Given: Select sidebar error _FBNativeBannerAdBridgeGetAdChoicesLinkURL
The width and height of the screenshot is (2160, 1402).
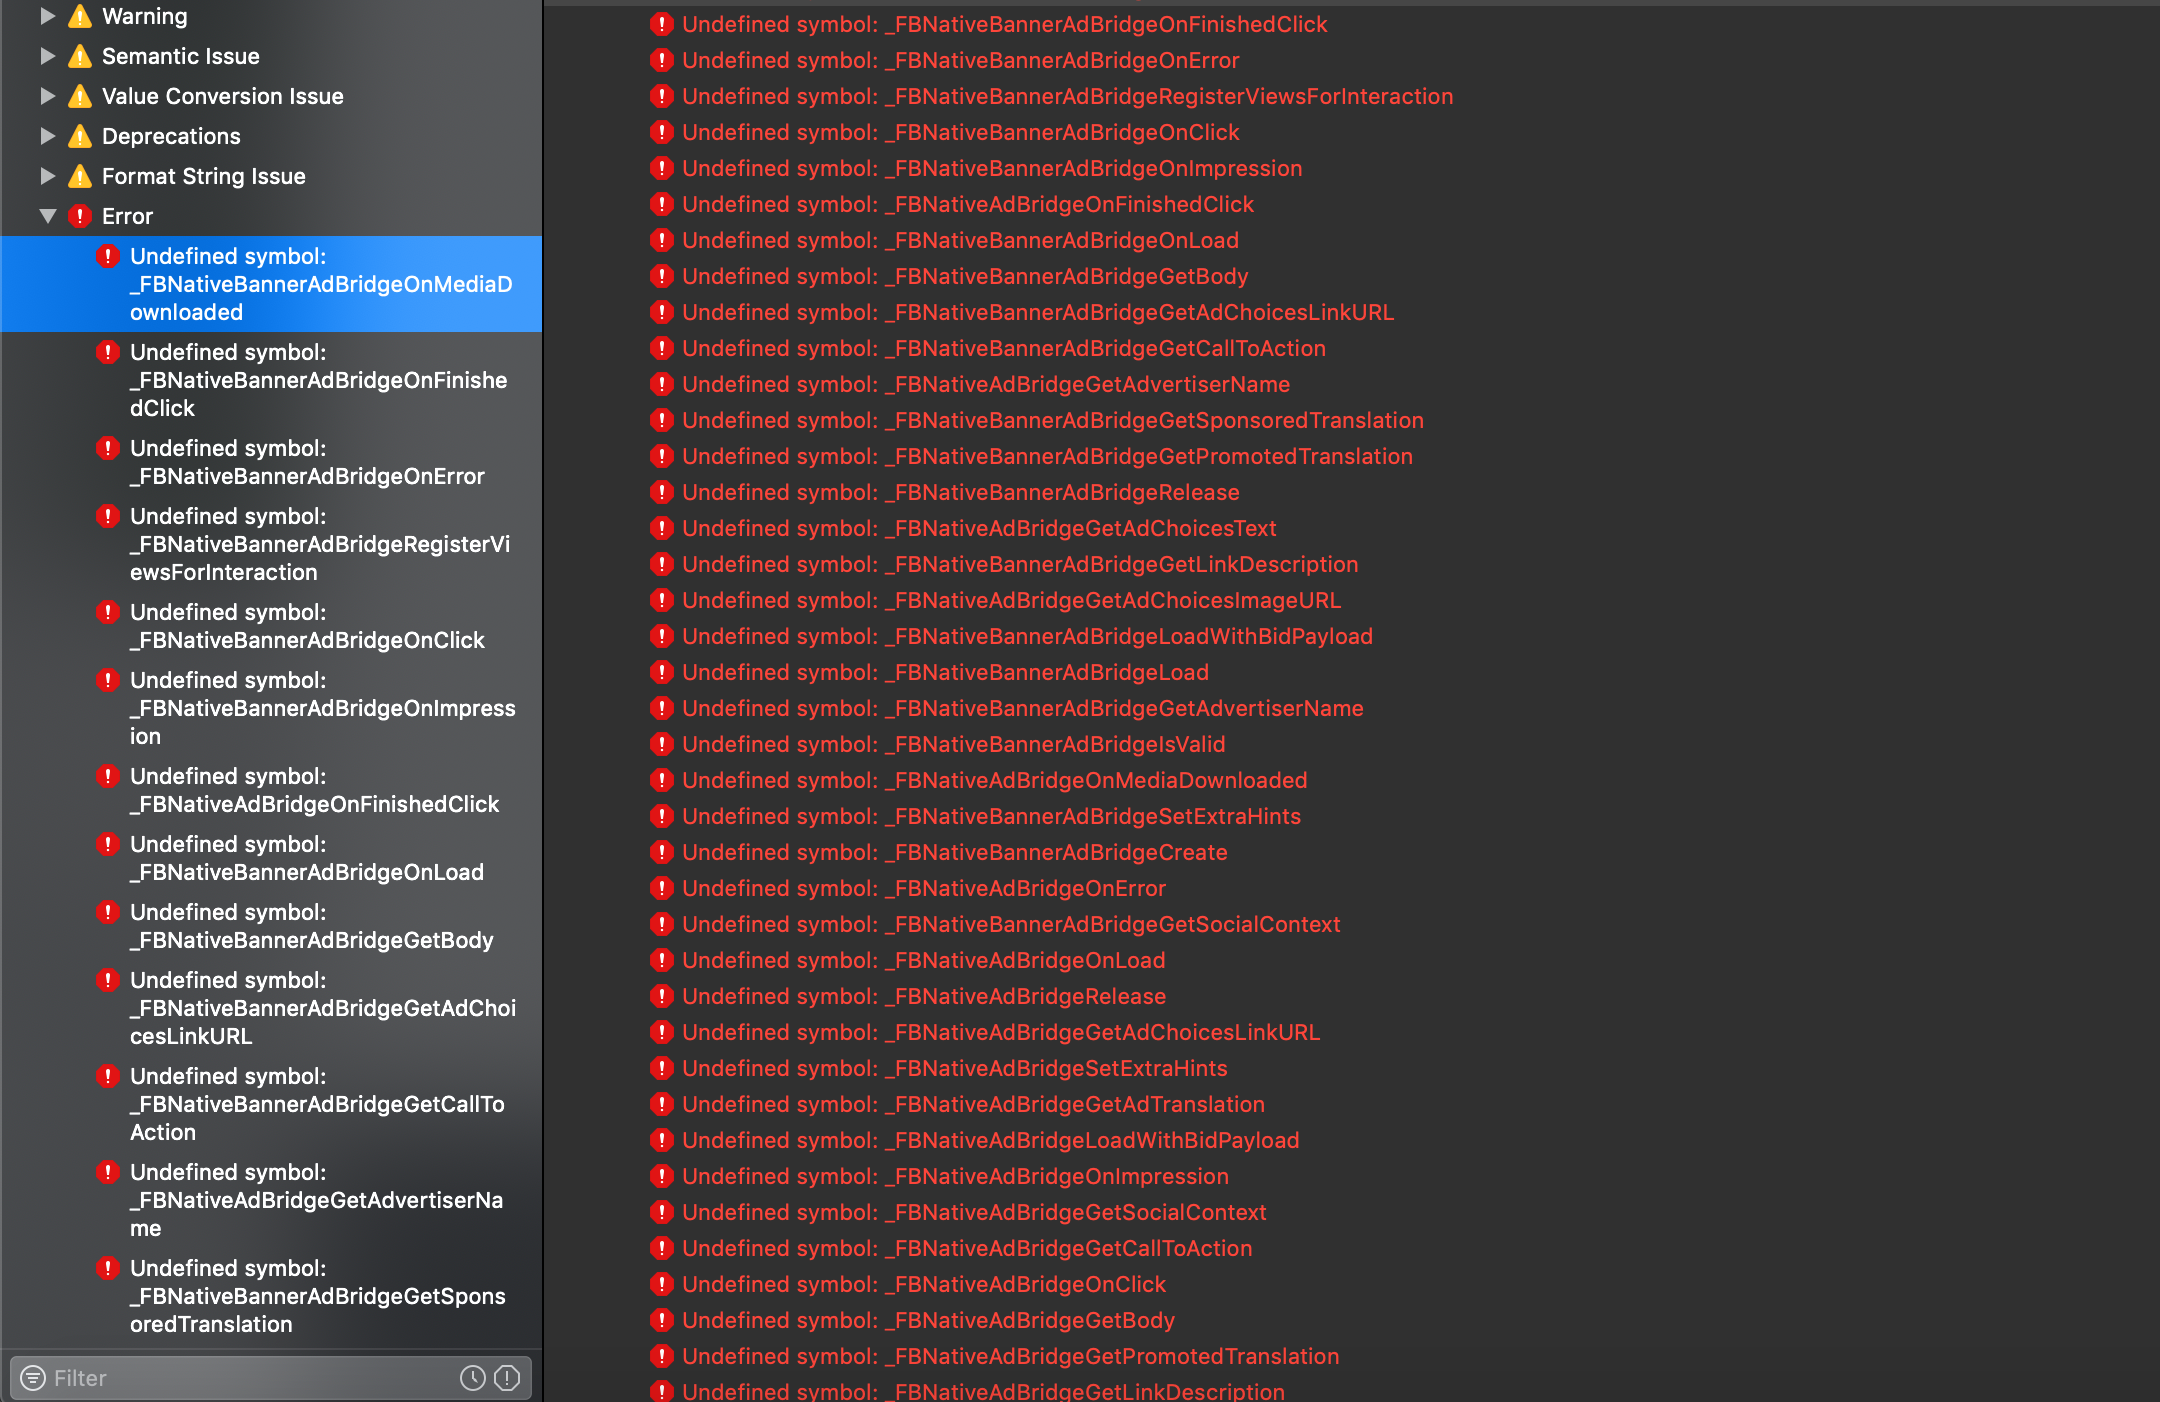Looking at the screenshot, I should 271,1008.
